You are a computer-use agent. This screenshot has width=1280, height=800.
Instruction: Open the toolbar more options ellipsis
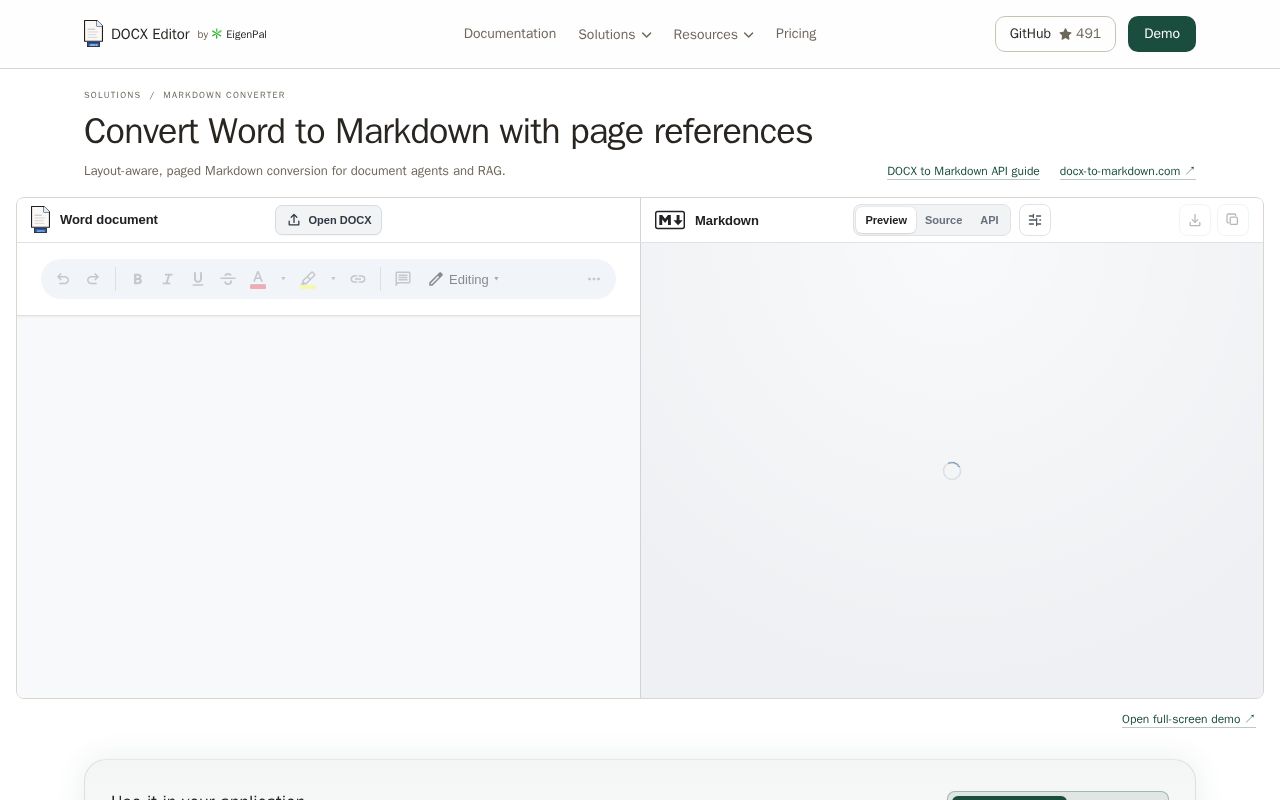pos(594,279)
